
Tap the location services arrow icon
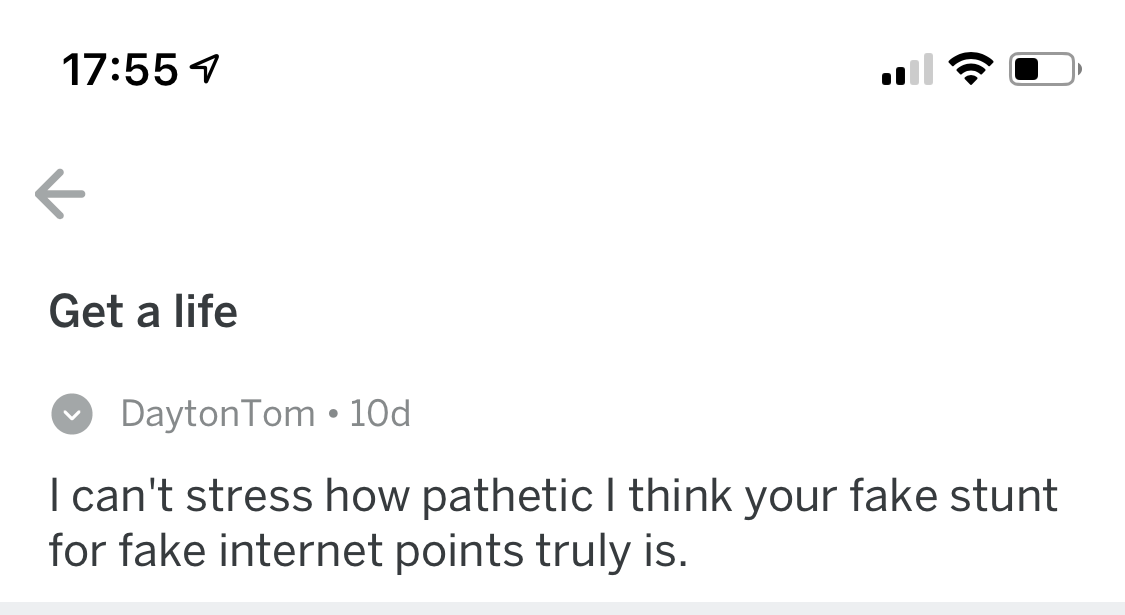click(204, 69)
